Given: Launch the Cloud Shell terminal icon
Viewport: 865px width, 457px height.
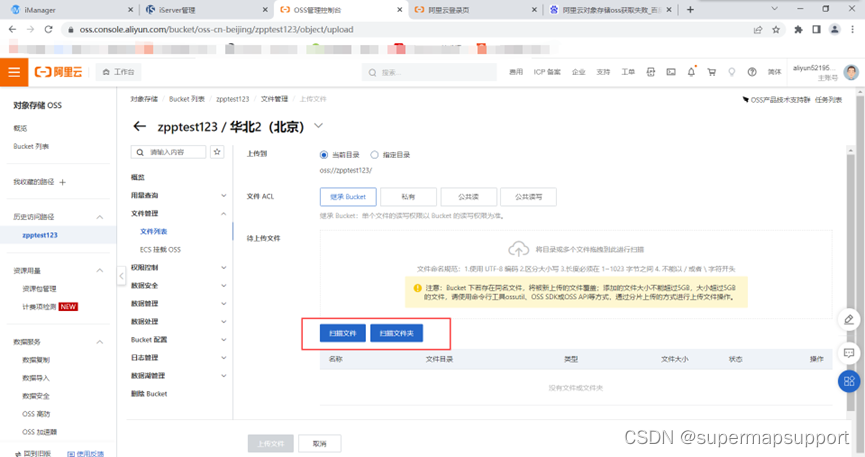Looking at the screenshot, I should pos(671,72).
